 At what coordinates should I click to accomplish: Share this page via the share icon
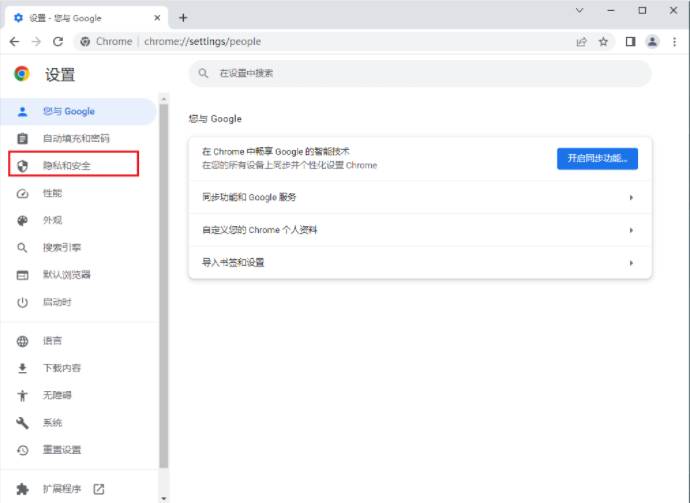(x=582, y=41)
